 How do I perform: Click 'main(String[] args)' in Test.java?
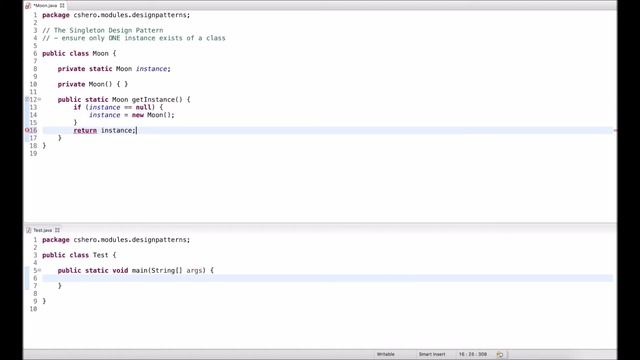click(169, 271)
